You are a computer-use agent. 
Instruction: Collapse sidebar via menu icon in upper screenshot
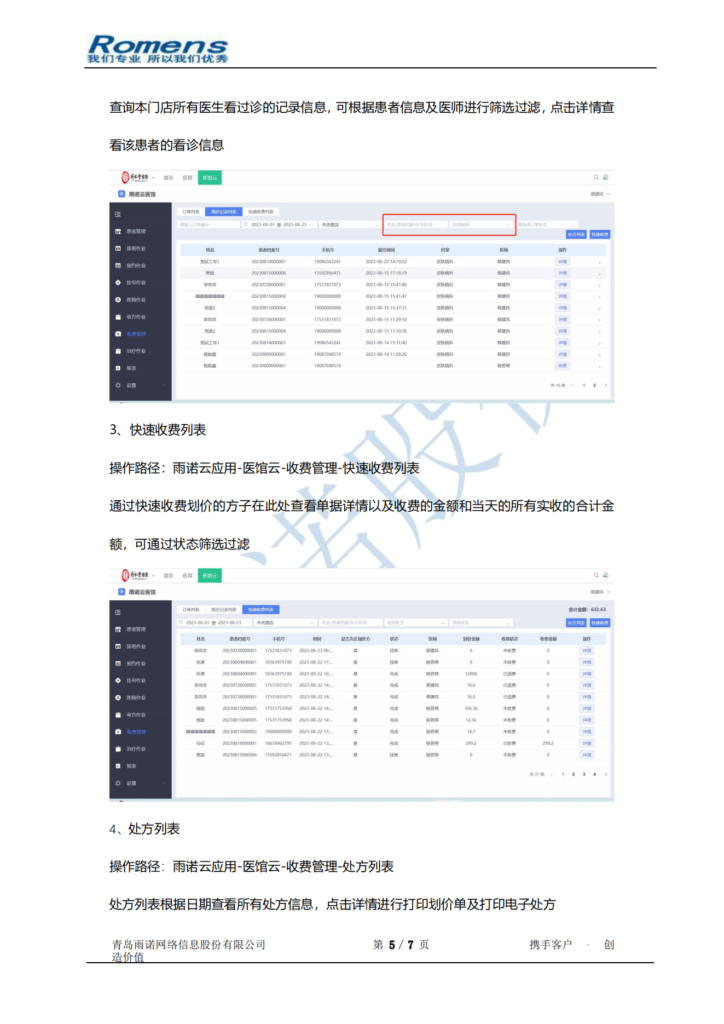[118, 214]
